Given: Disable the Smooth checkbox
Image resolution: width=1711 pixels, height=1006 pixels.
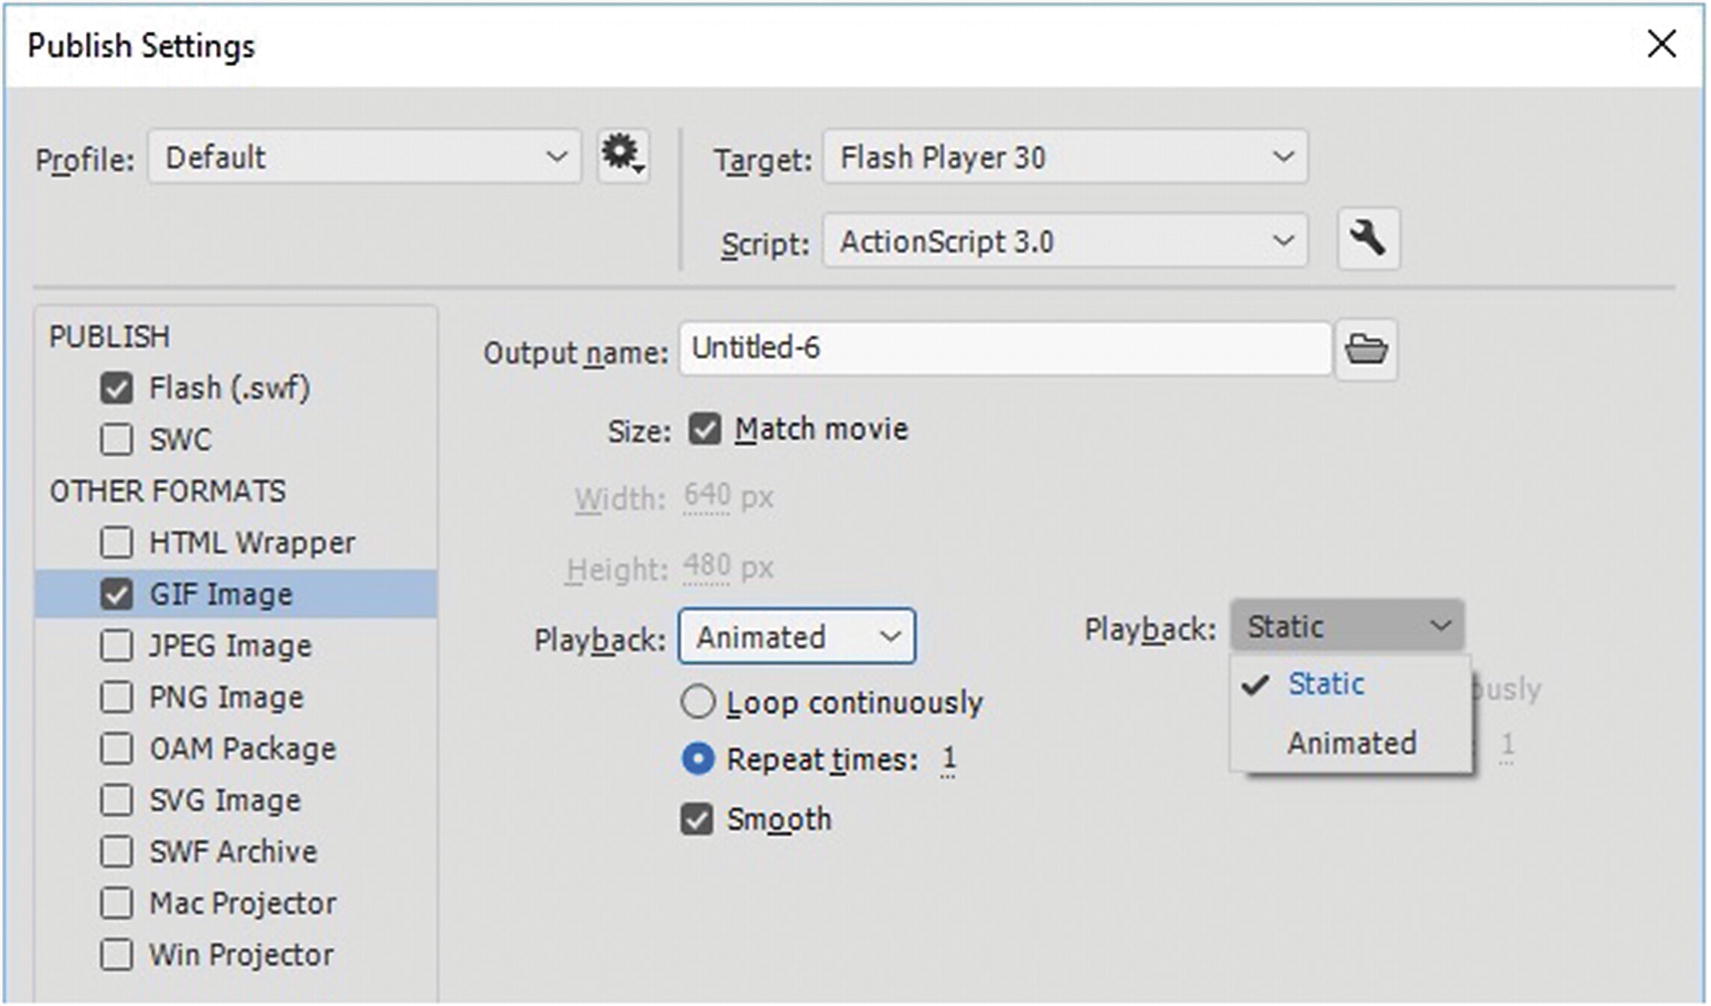Looking at the screenshot, I should (x=697, y=820).
